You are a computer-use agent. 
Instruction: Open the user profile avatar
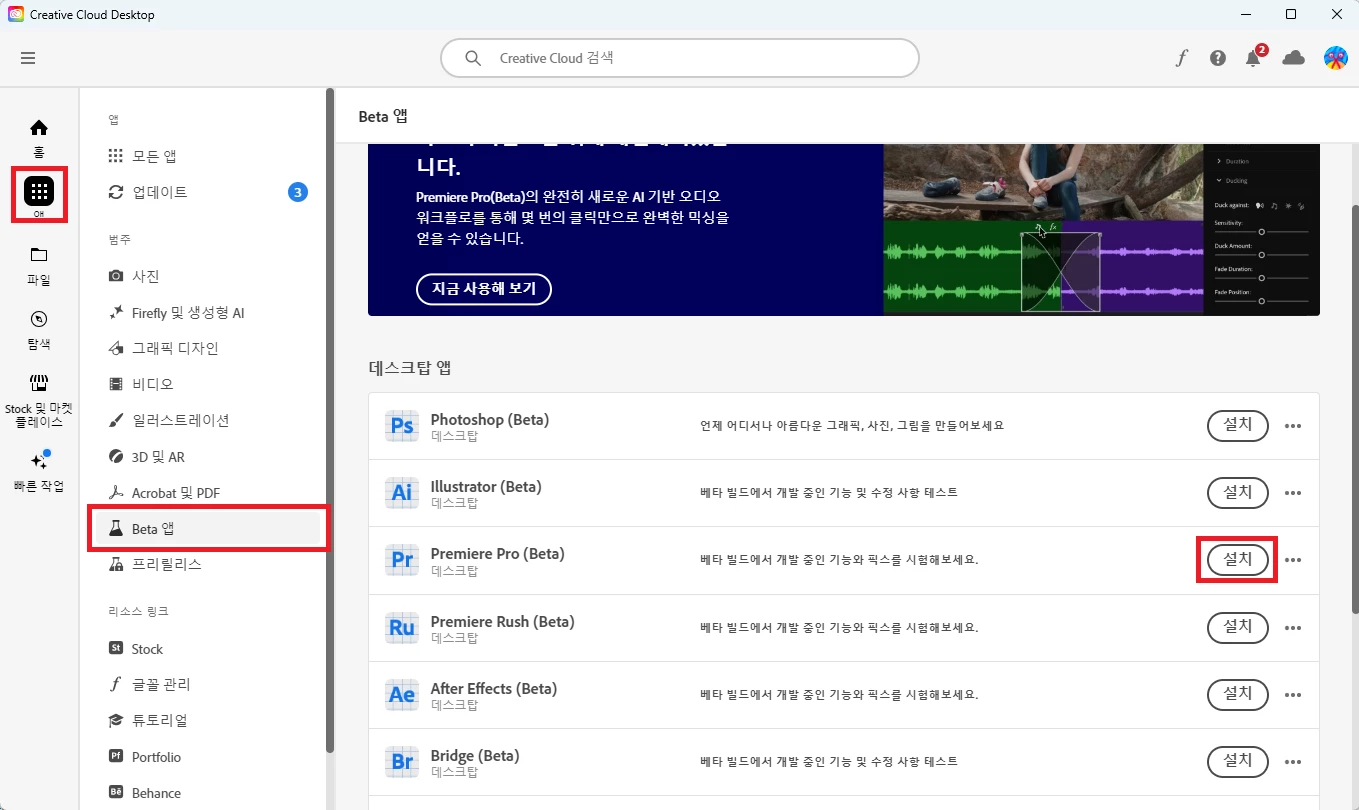1335,58
